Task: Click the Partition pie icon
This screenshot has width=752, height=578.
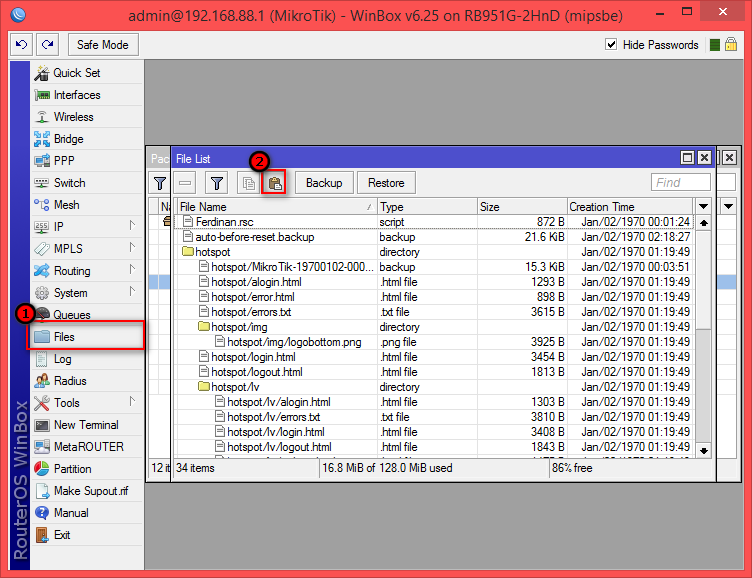Action: (x=42, y=469)
